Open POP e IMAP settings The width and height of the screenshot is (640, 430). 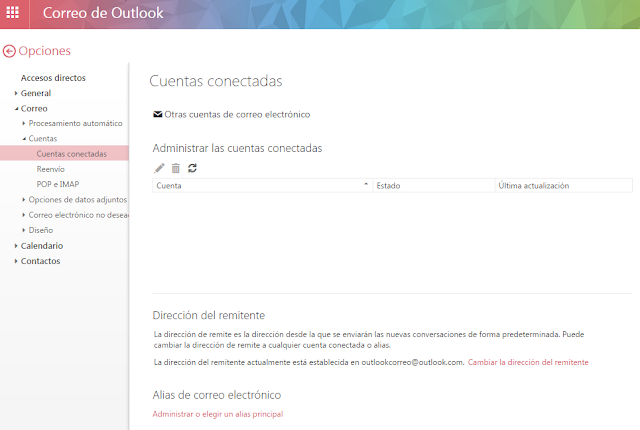tap(58, 184)
